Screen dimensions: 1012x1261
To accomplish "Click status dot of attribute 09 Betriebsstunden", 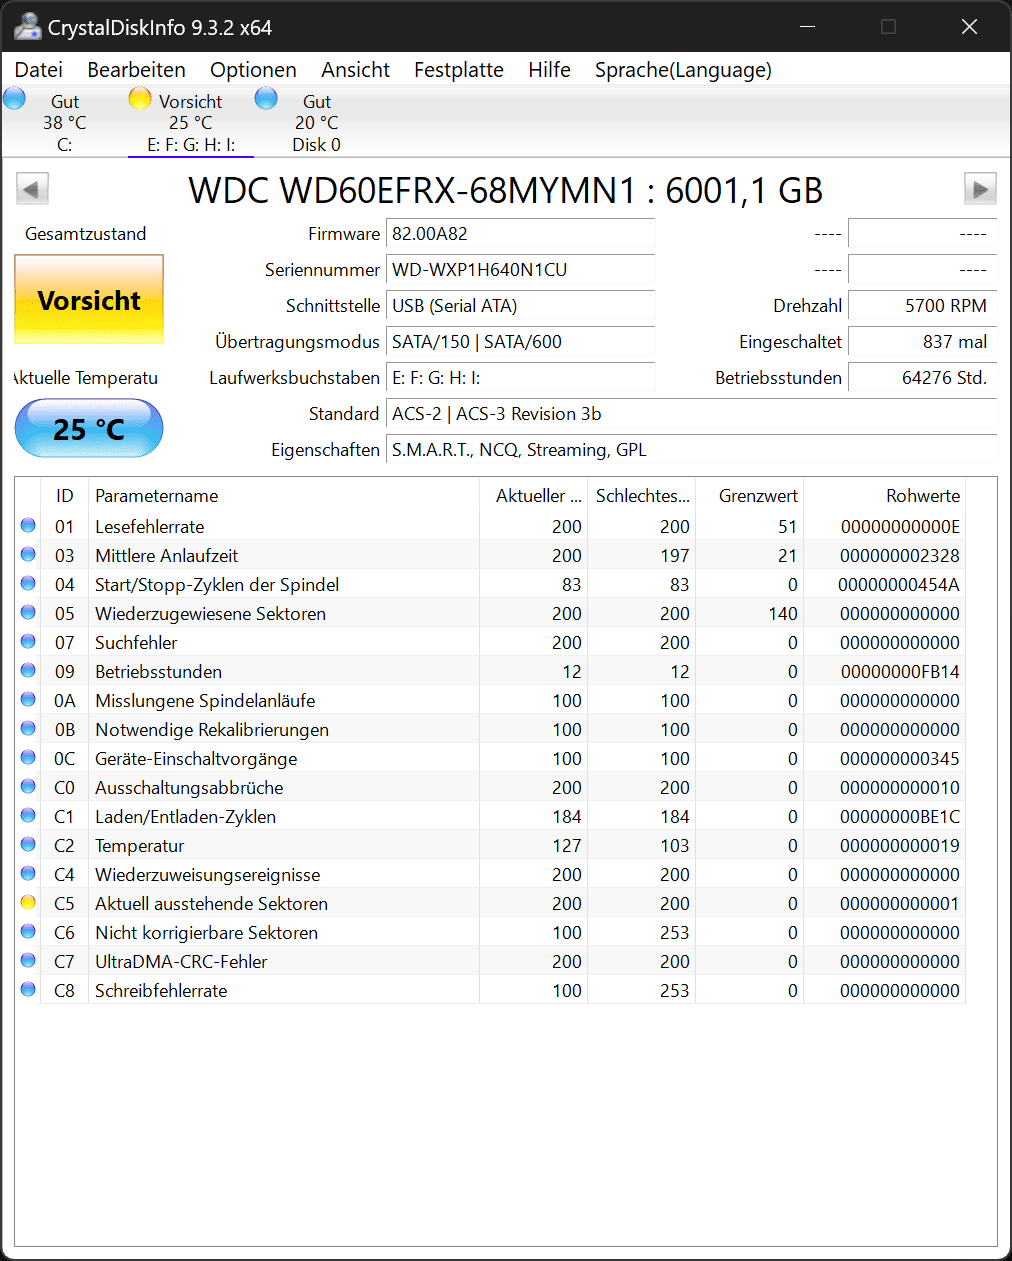I will click(28, 670).
